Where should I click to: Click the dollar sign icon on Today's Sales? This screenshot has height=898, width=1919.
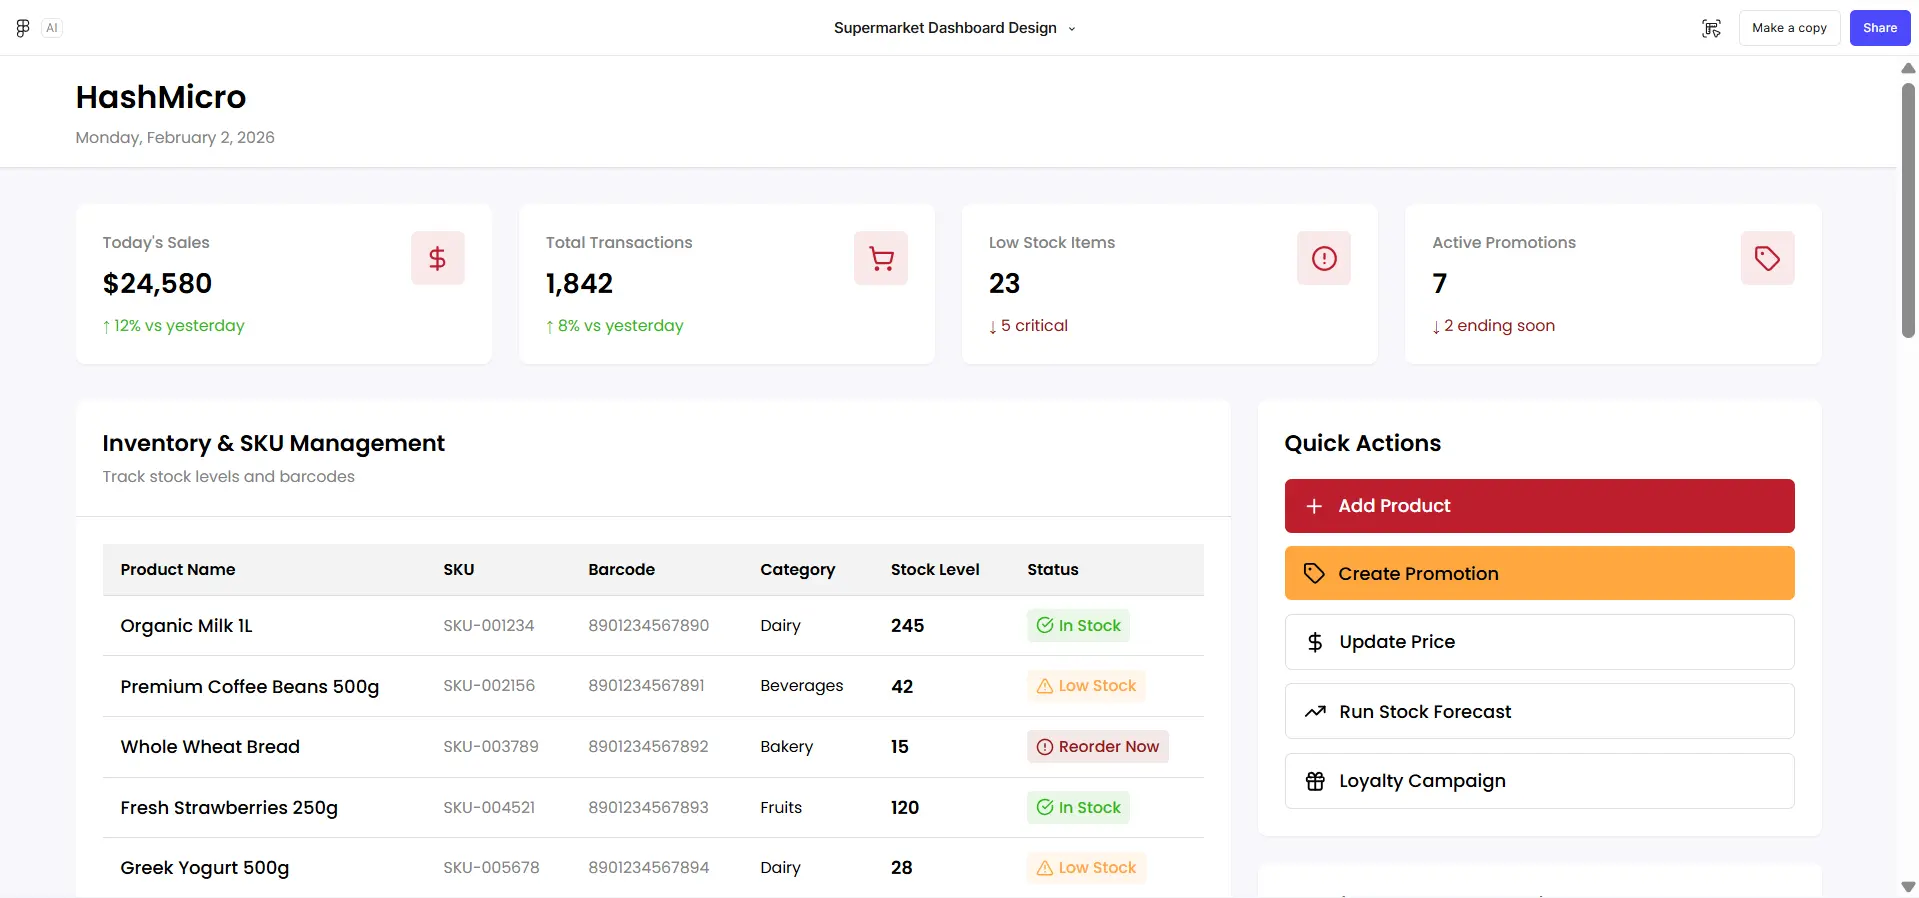pyautogui.click(x=437, y=258)
